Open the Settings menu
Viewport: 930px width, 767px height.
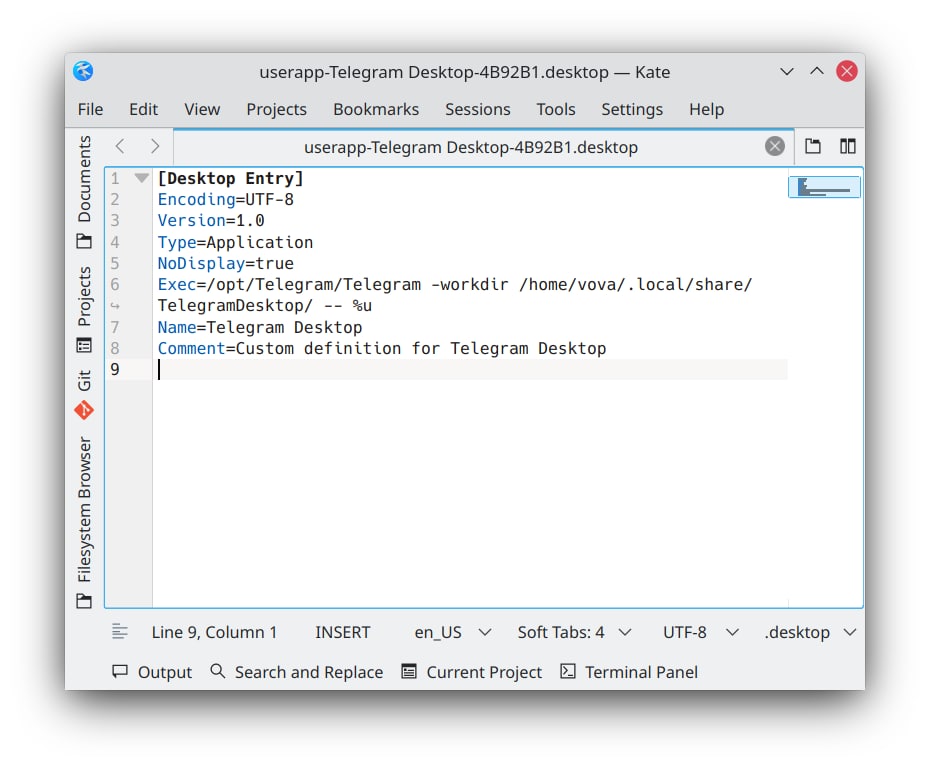[x=632, y=109]
